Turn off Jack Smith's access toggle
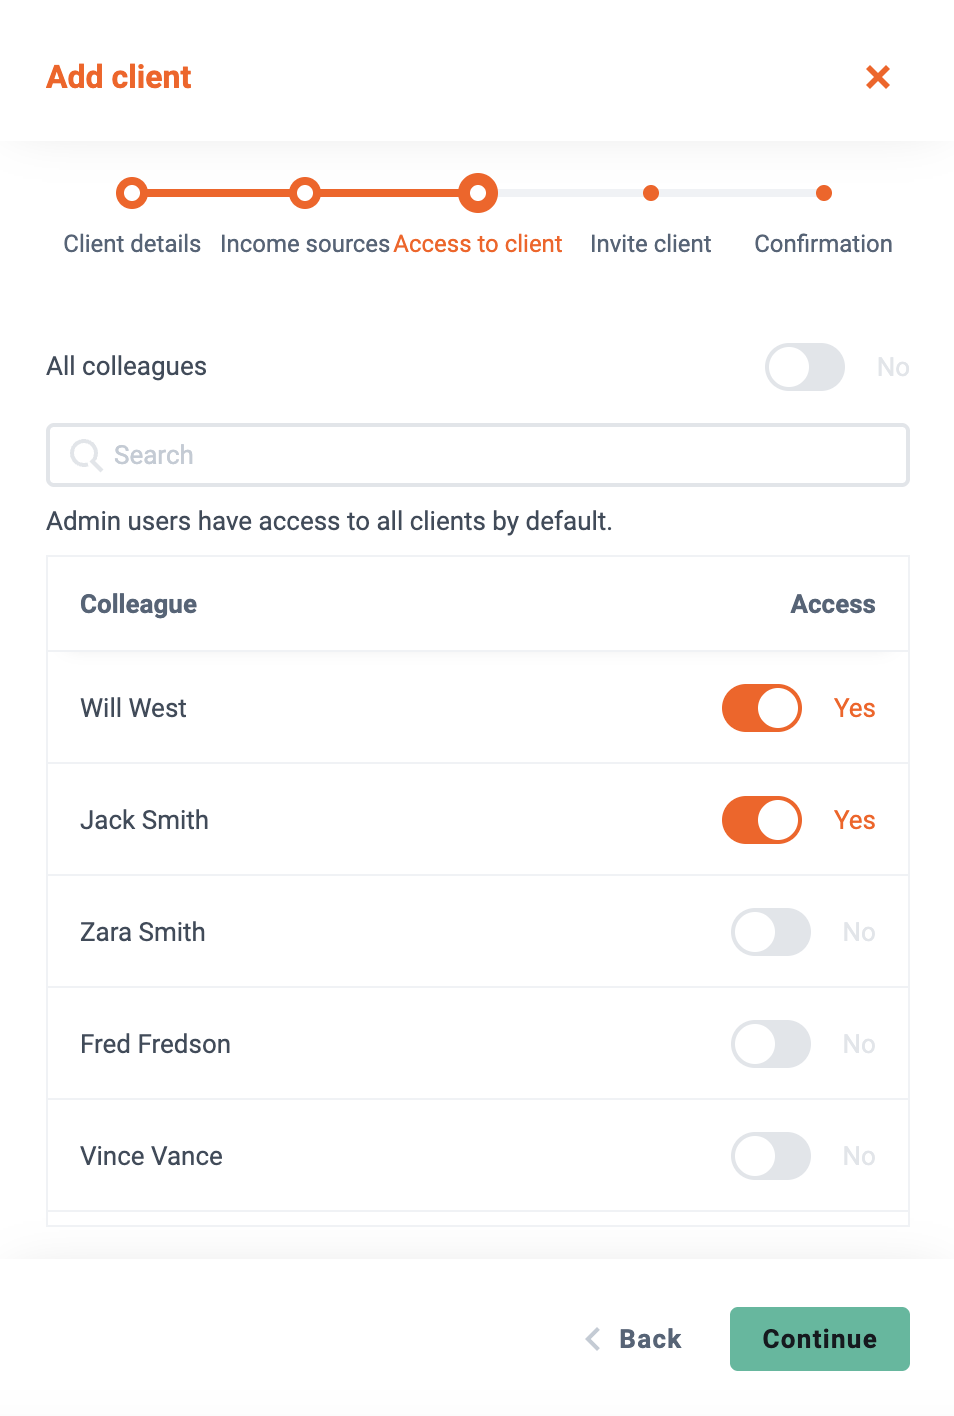This screenshot has height=1416, width=954. coord(762,820)
